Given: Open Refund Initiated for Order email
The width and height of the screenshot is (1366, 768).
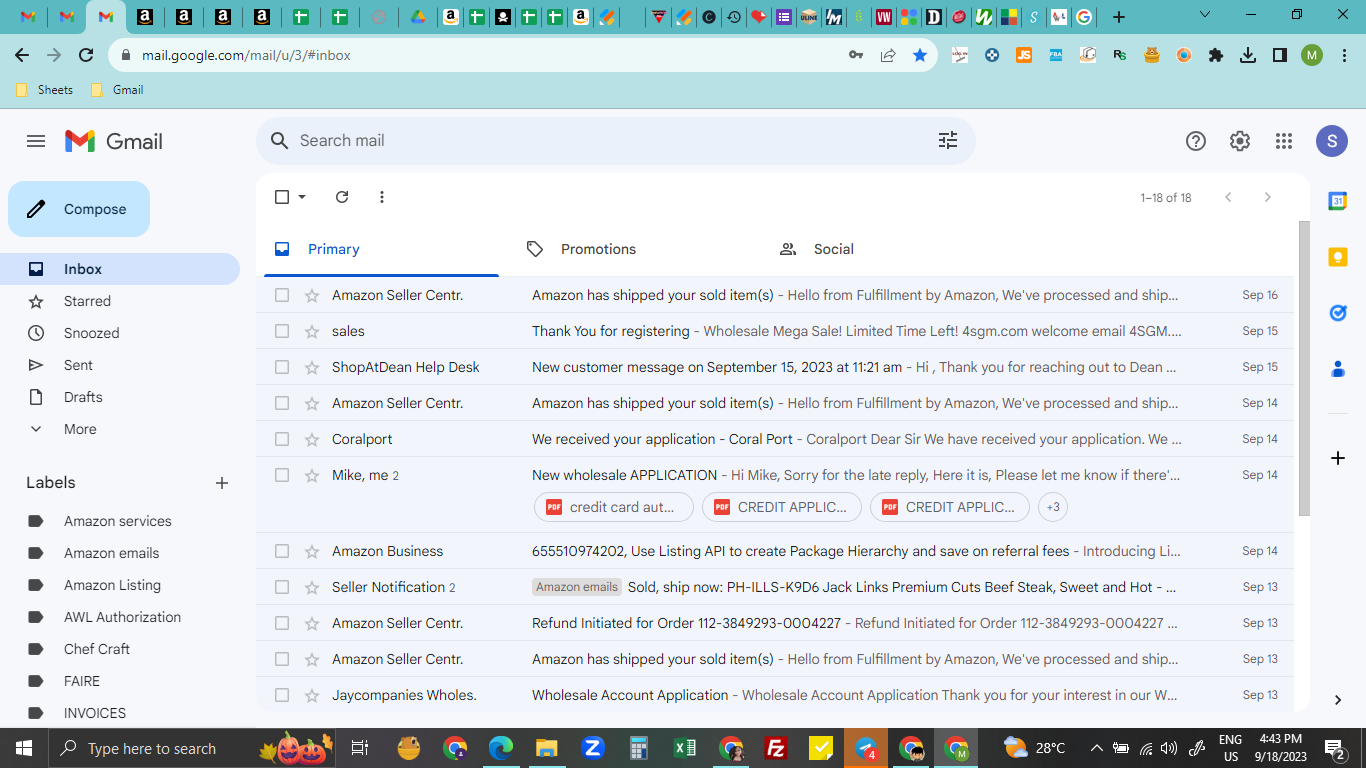Looking at the screenshot, I should point(686,623).
